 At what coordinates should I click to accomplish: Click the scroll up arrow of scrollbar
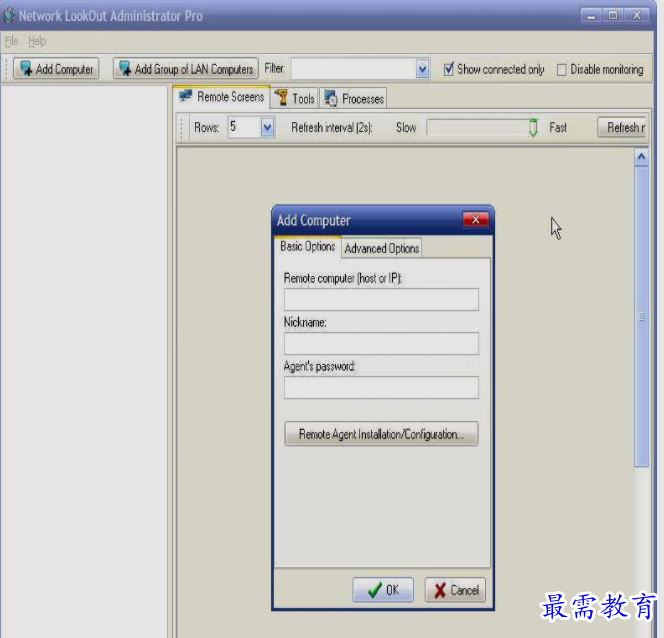[x=642, y=157]
